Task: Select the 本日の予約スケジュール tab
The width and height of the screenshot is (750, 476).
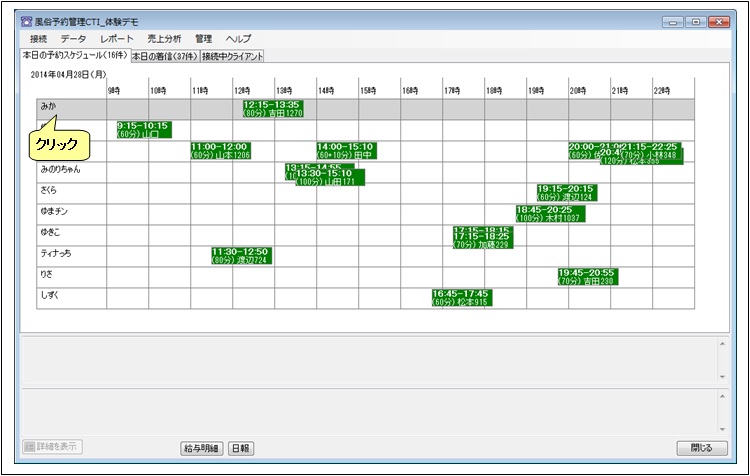Action: [x=74, y=56]
